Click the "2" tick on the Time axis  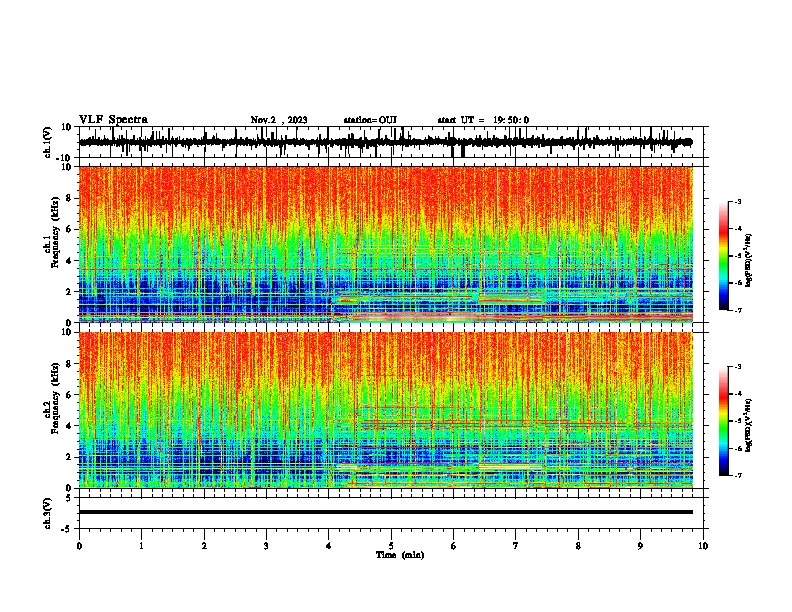(x=204, y=546)
